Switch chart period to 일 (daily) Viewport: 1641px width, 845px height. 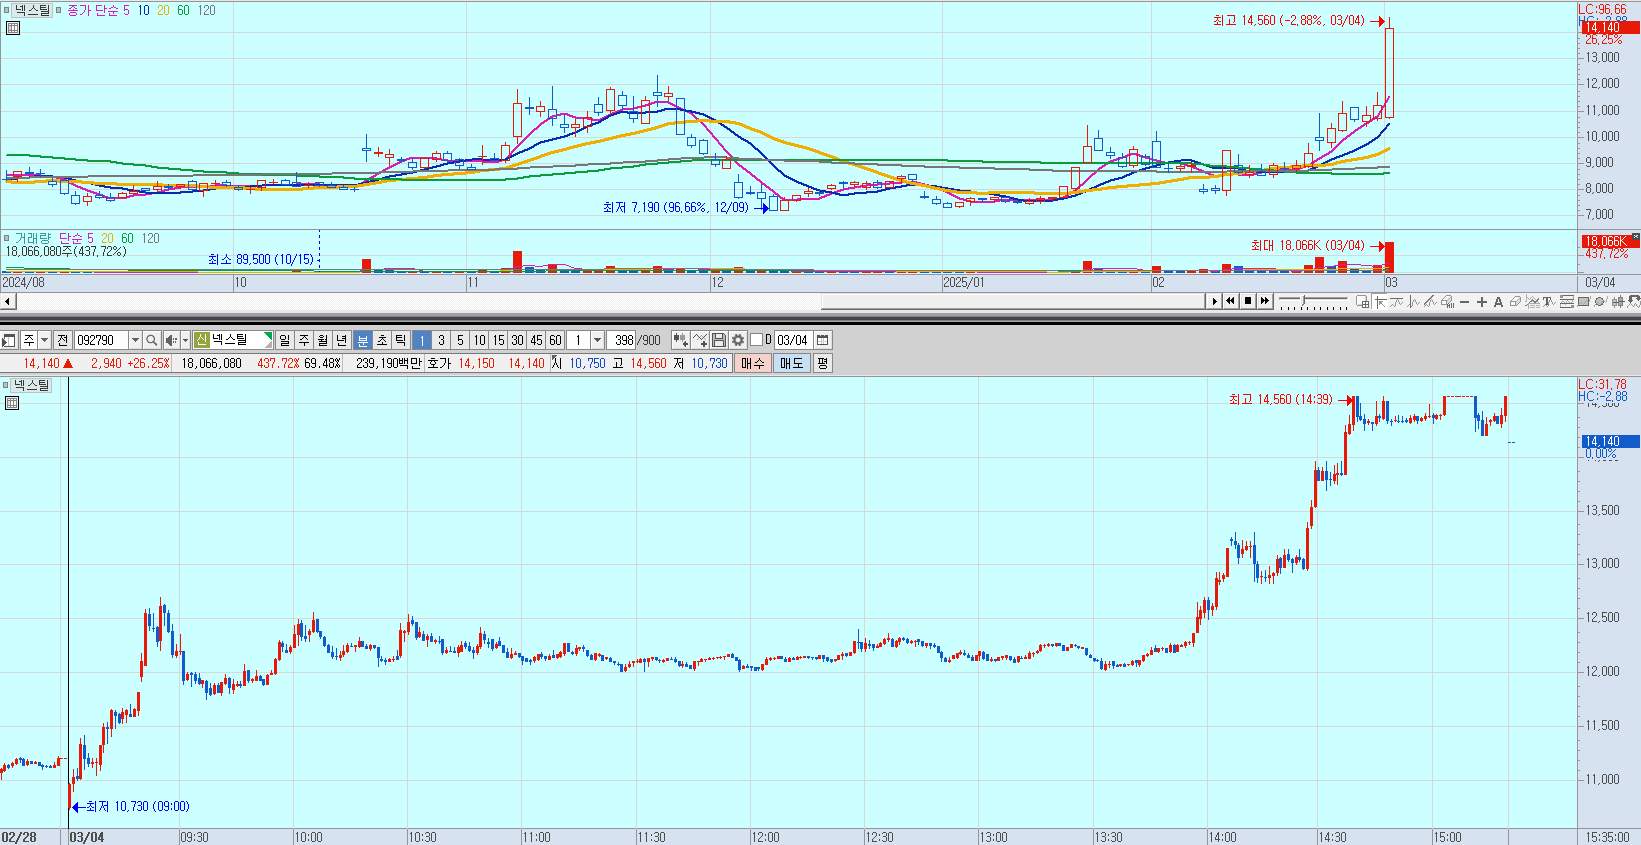pos(284,340)
